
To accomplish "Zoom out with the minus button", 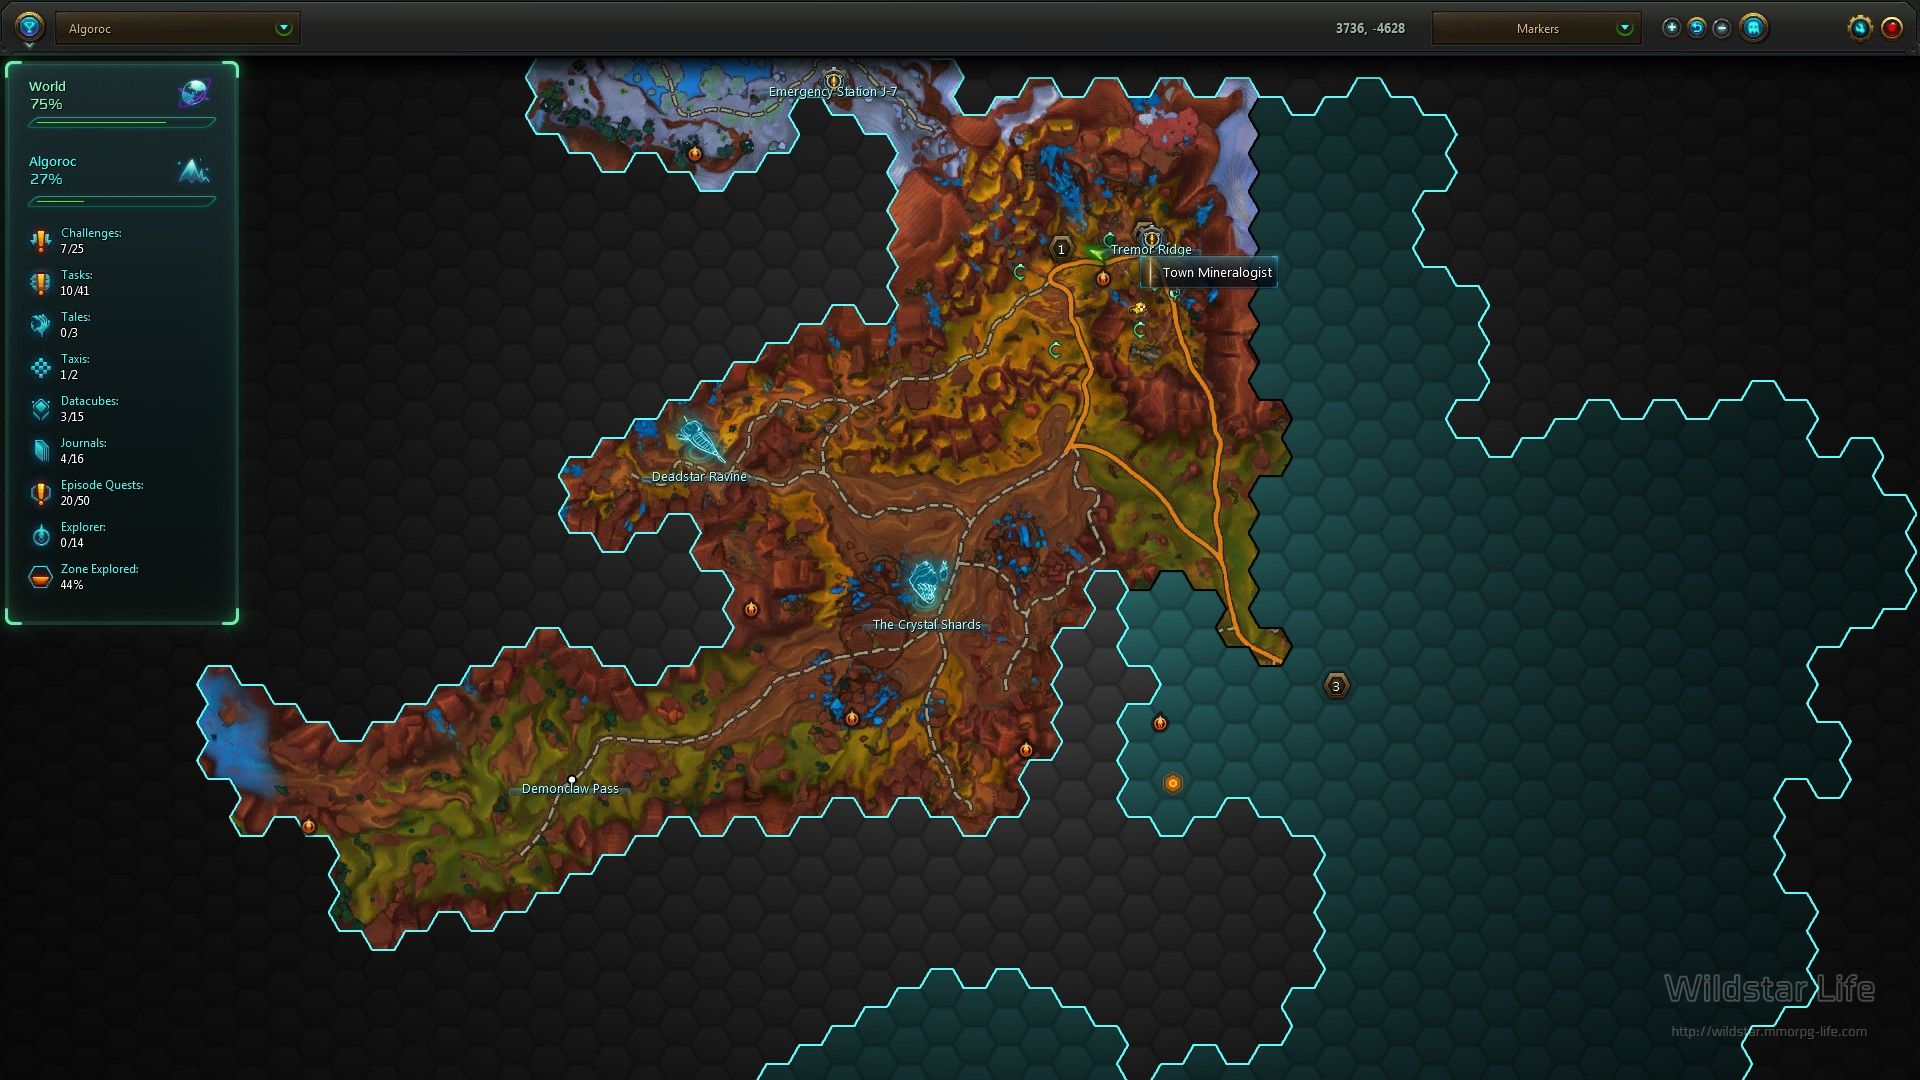I will tap(1721, 28).
